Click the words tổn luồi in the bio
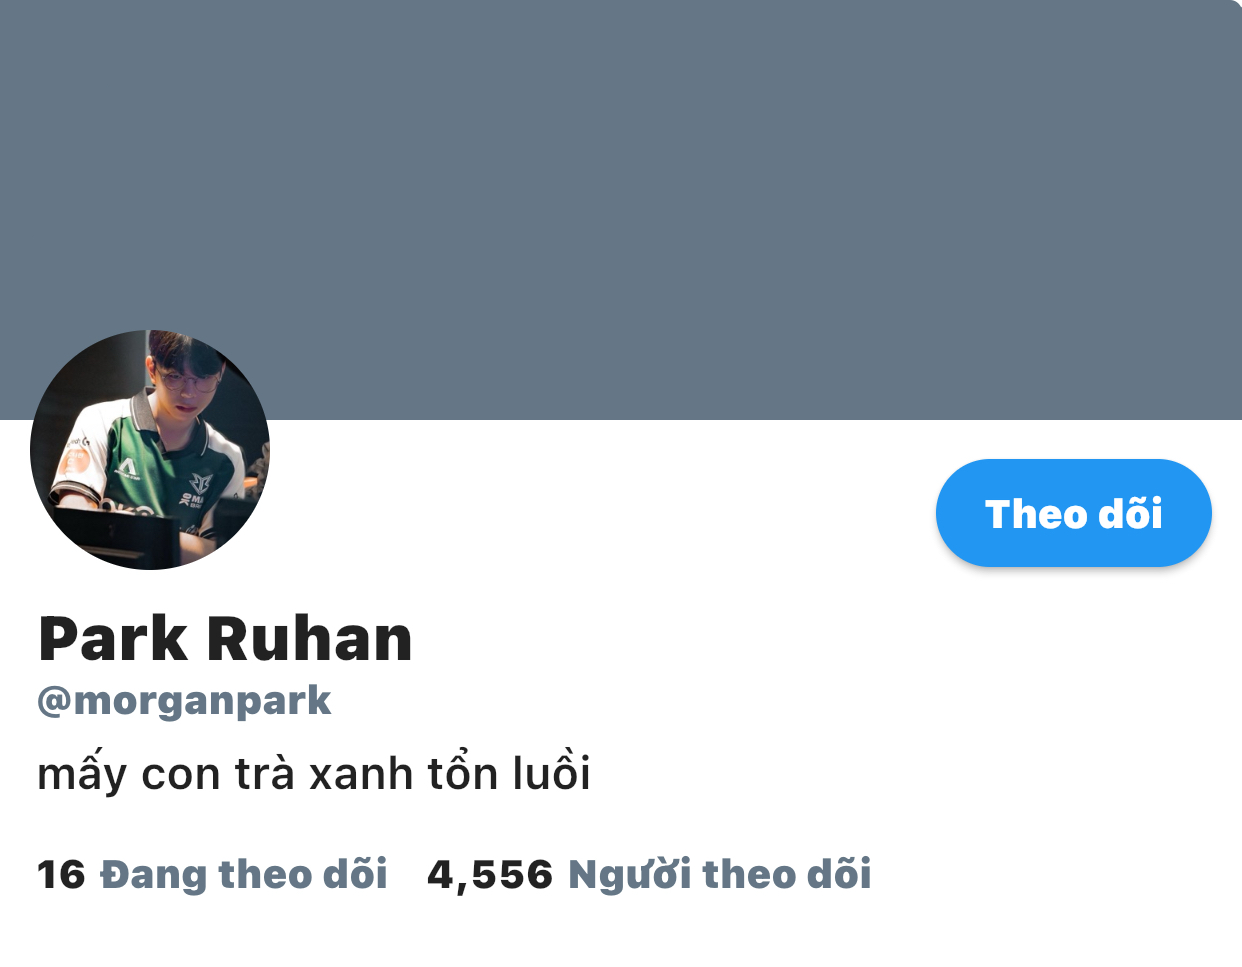The image size is (1242, 967). (x=509, y=774)
